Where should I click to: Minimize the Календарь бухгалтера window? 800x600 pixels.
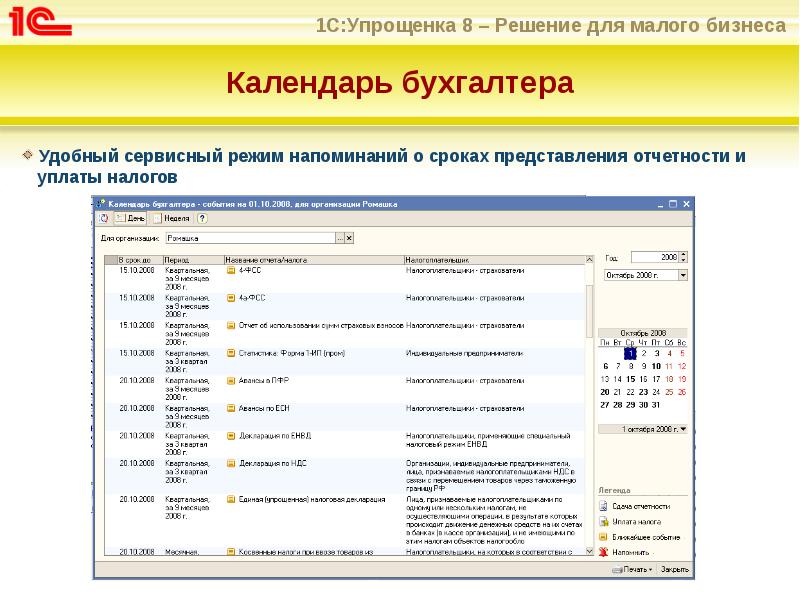[x=660, y=205]
